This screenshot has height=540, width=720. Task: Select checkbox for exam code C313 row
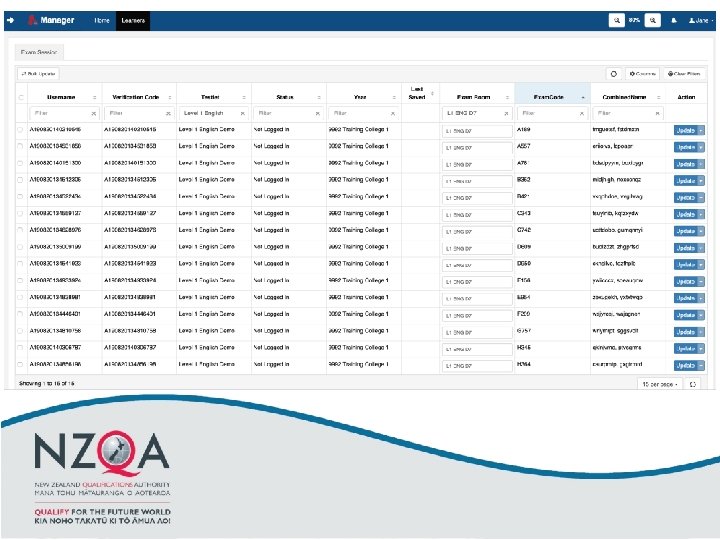(20, 214)
